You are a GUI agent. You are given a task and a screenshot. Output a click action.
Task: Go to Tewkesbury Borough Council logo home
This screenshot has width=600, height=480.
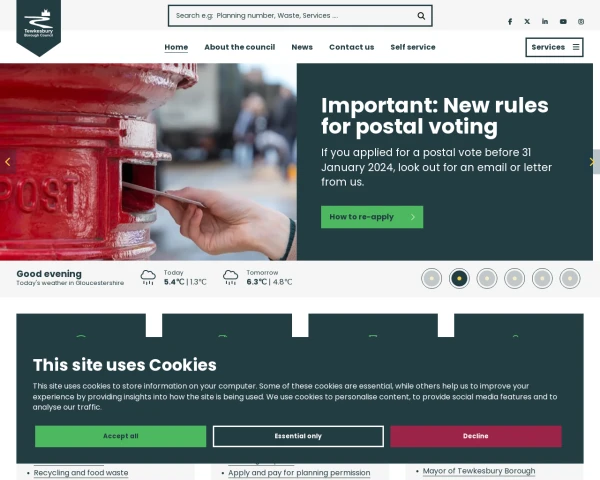(39, 27)
